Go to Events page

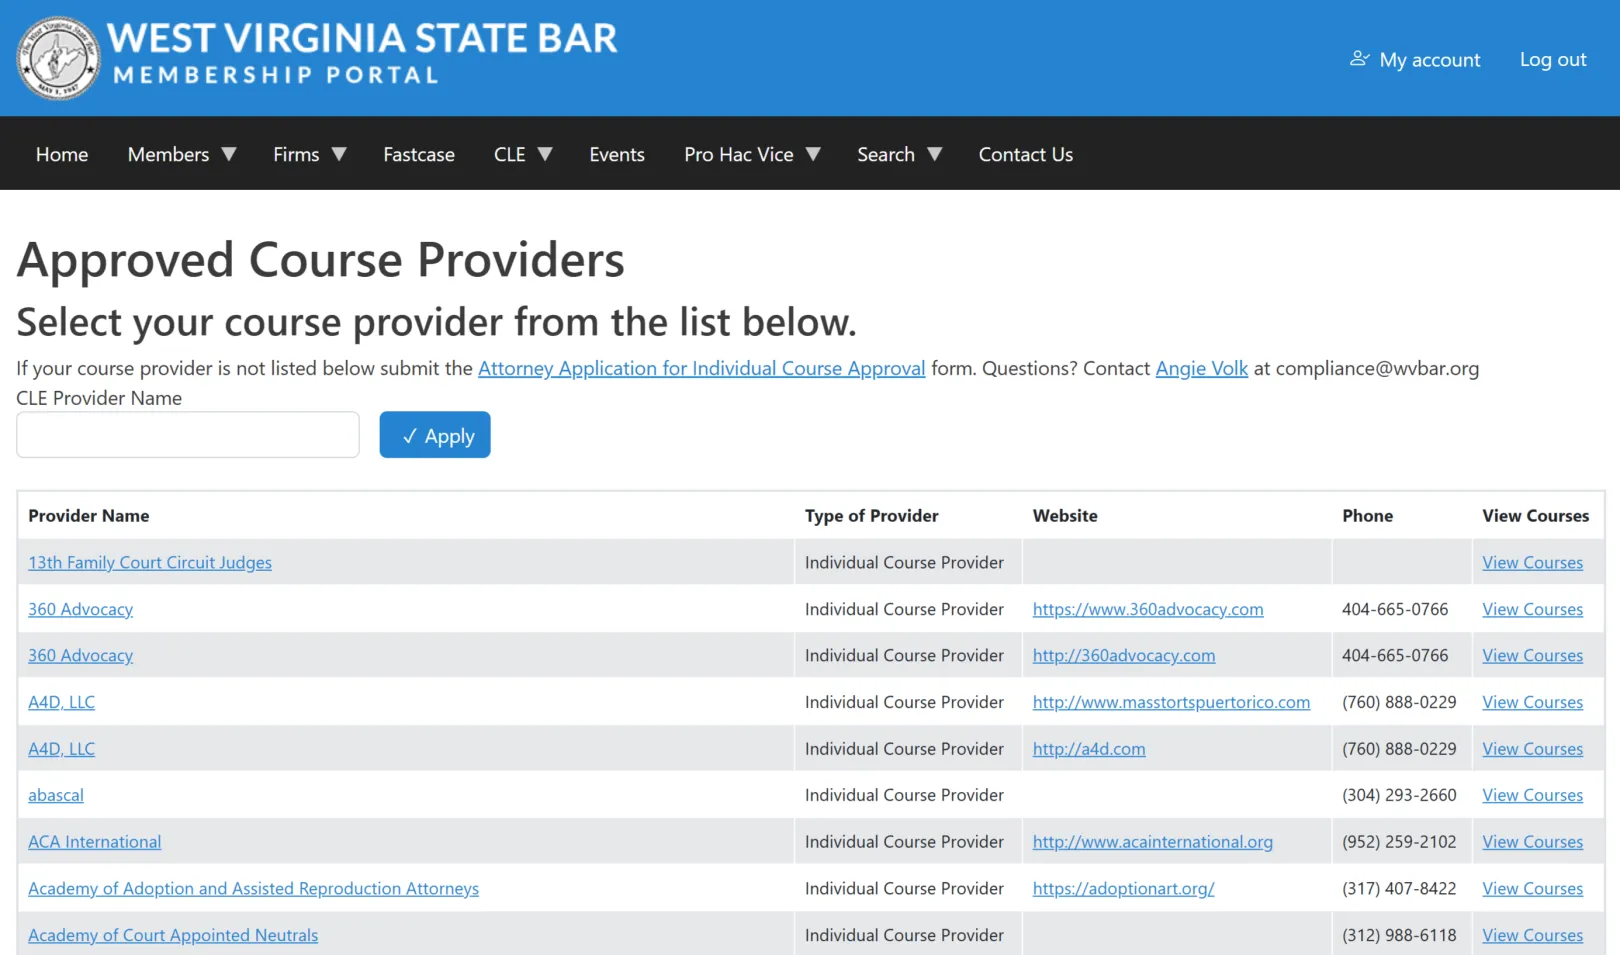pos(617,154)
